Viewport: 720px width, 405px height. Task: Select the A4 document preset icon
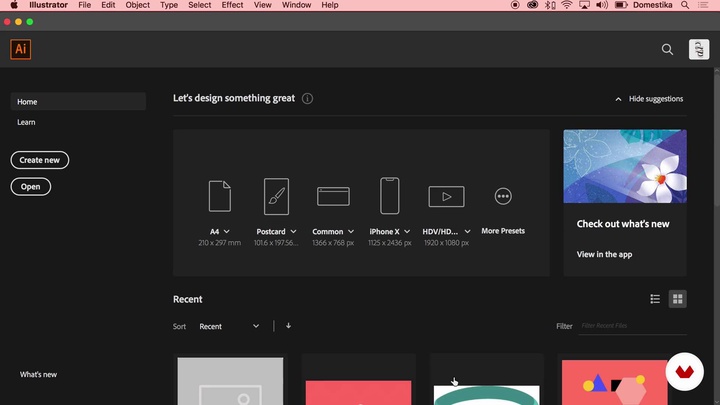[220, 196]
